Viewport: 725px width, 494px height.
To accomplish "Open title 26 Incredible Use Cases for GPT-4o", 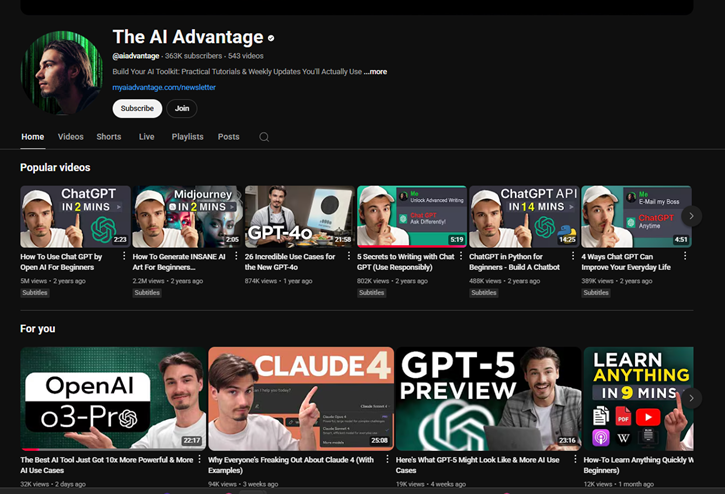I will [290, 262].
